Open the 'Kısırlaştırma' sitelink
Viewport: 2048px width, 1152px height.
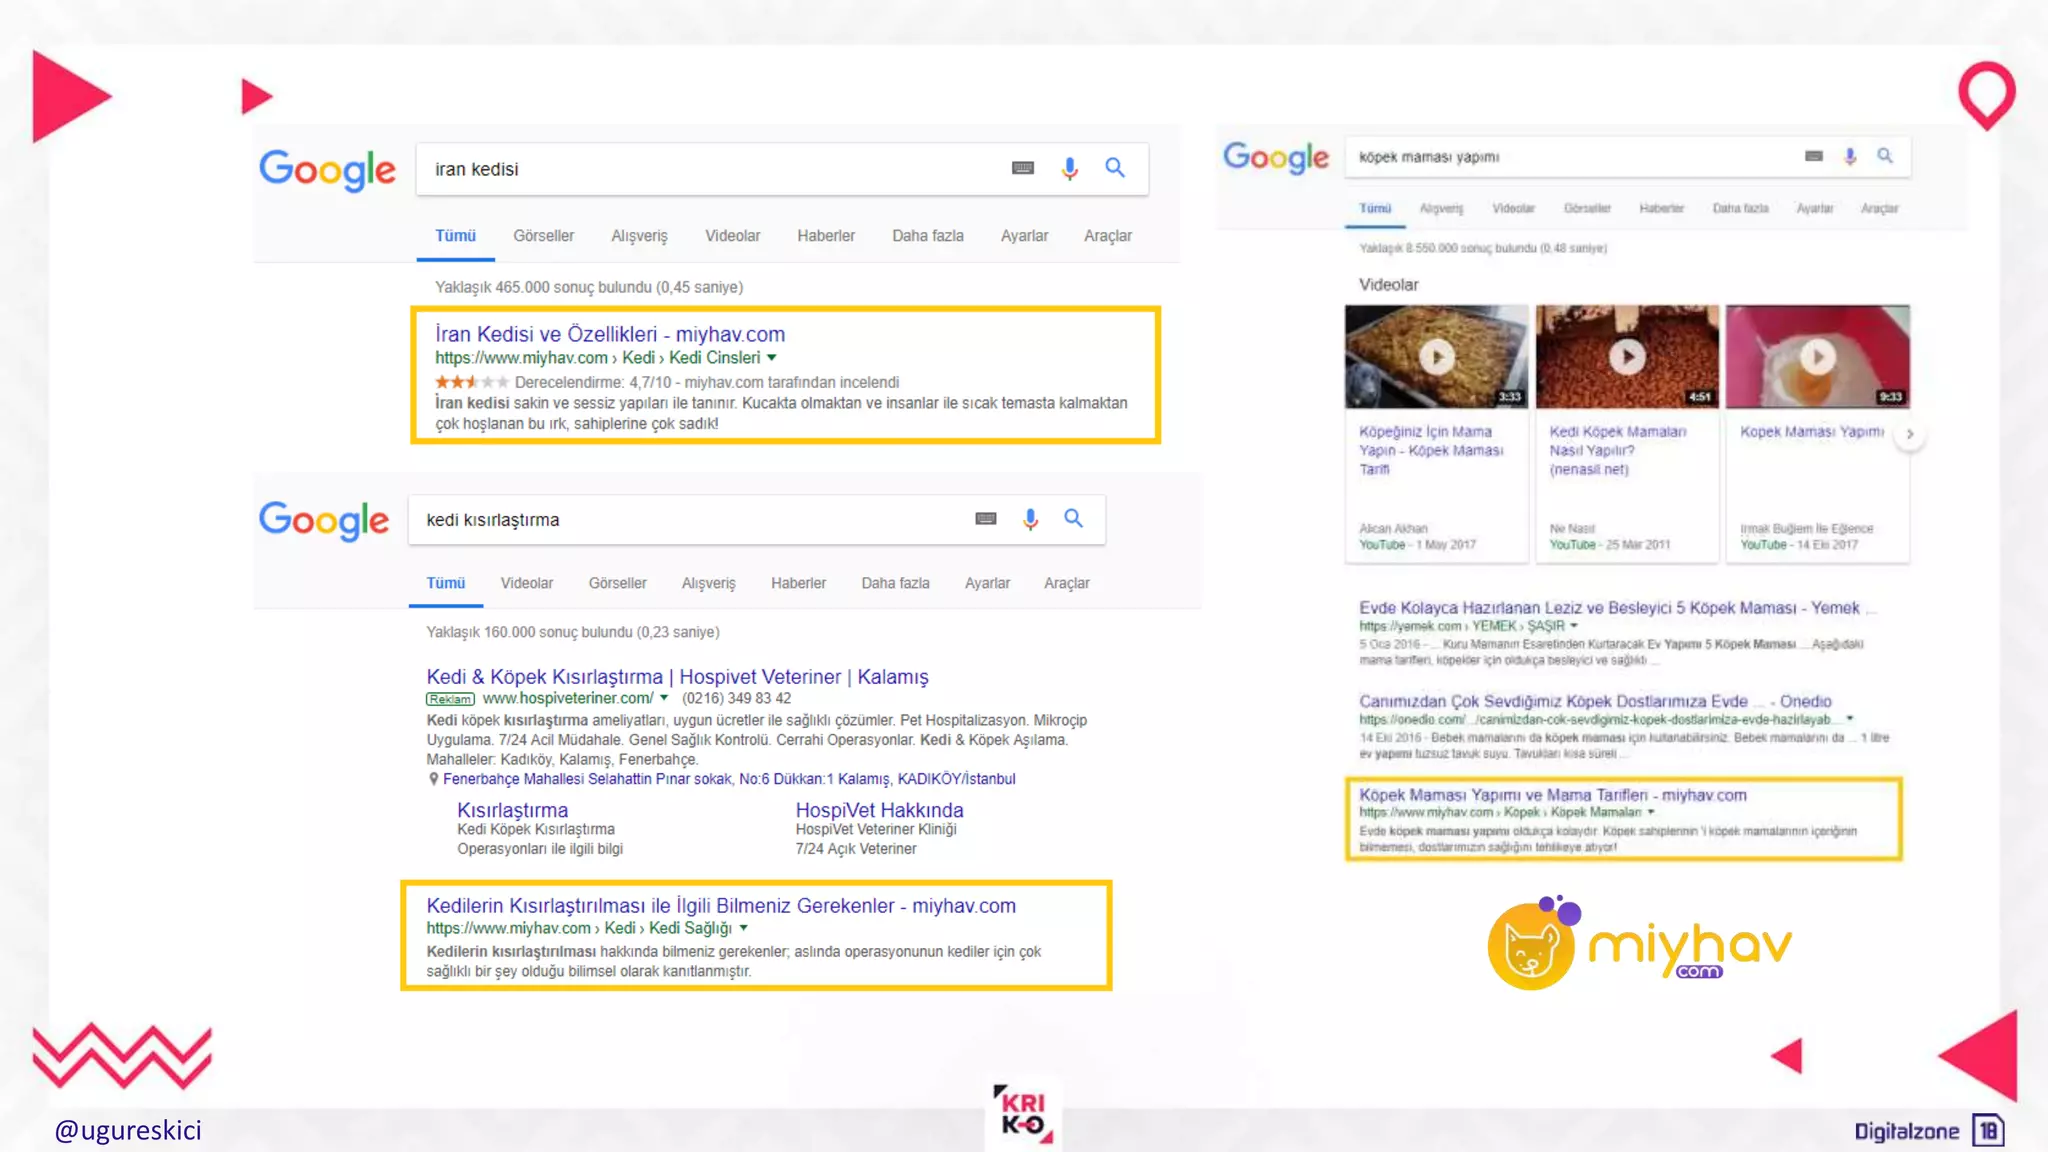click(512, 810)
